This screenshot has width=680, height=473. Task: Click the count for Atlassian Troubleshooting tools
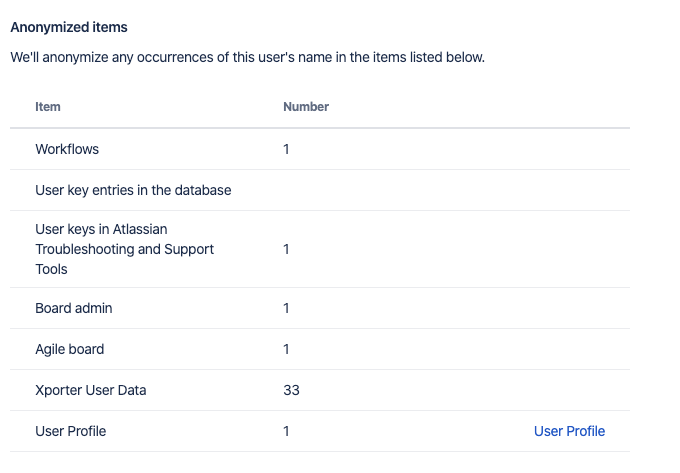coord(286,249)
